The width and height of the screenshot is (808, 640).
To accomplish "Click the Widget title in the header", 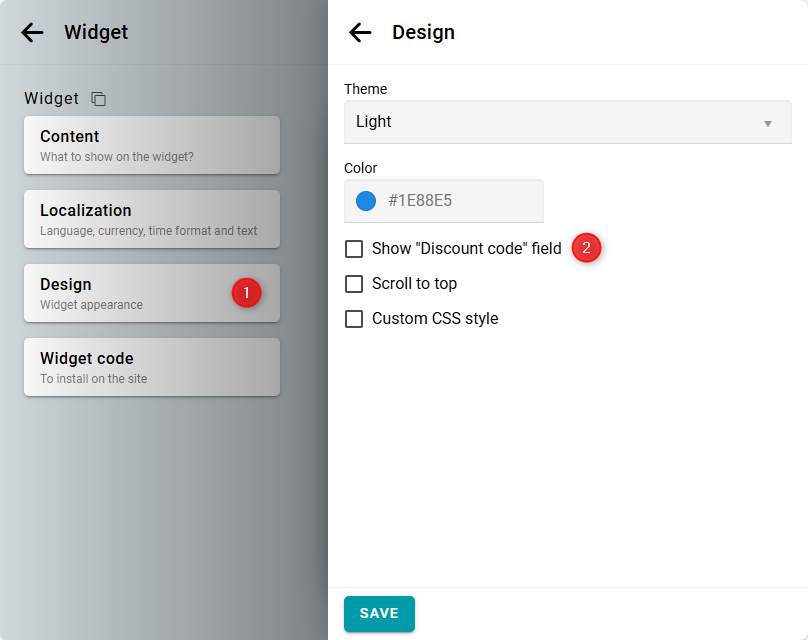I will (x=96, y=32).
